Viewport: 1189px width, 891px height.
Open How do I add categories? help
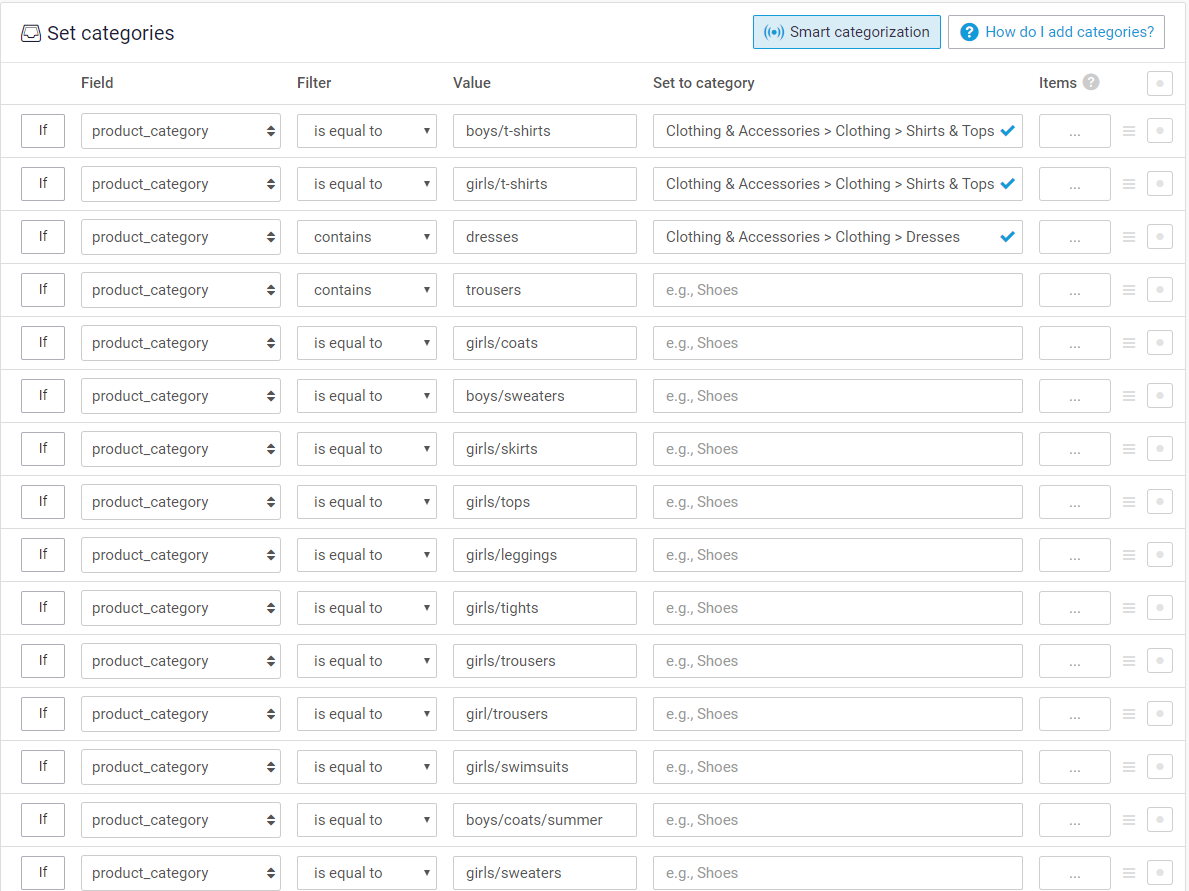click(1056, 32)
